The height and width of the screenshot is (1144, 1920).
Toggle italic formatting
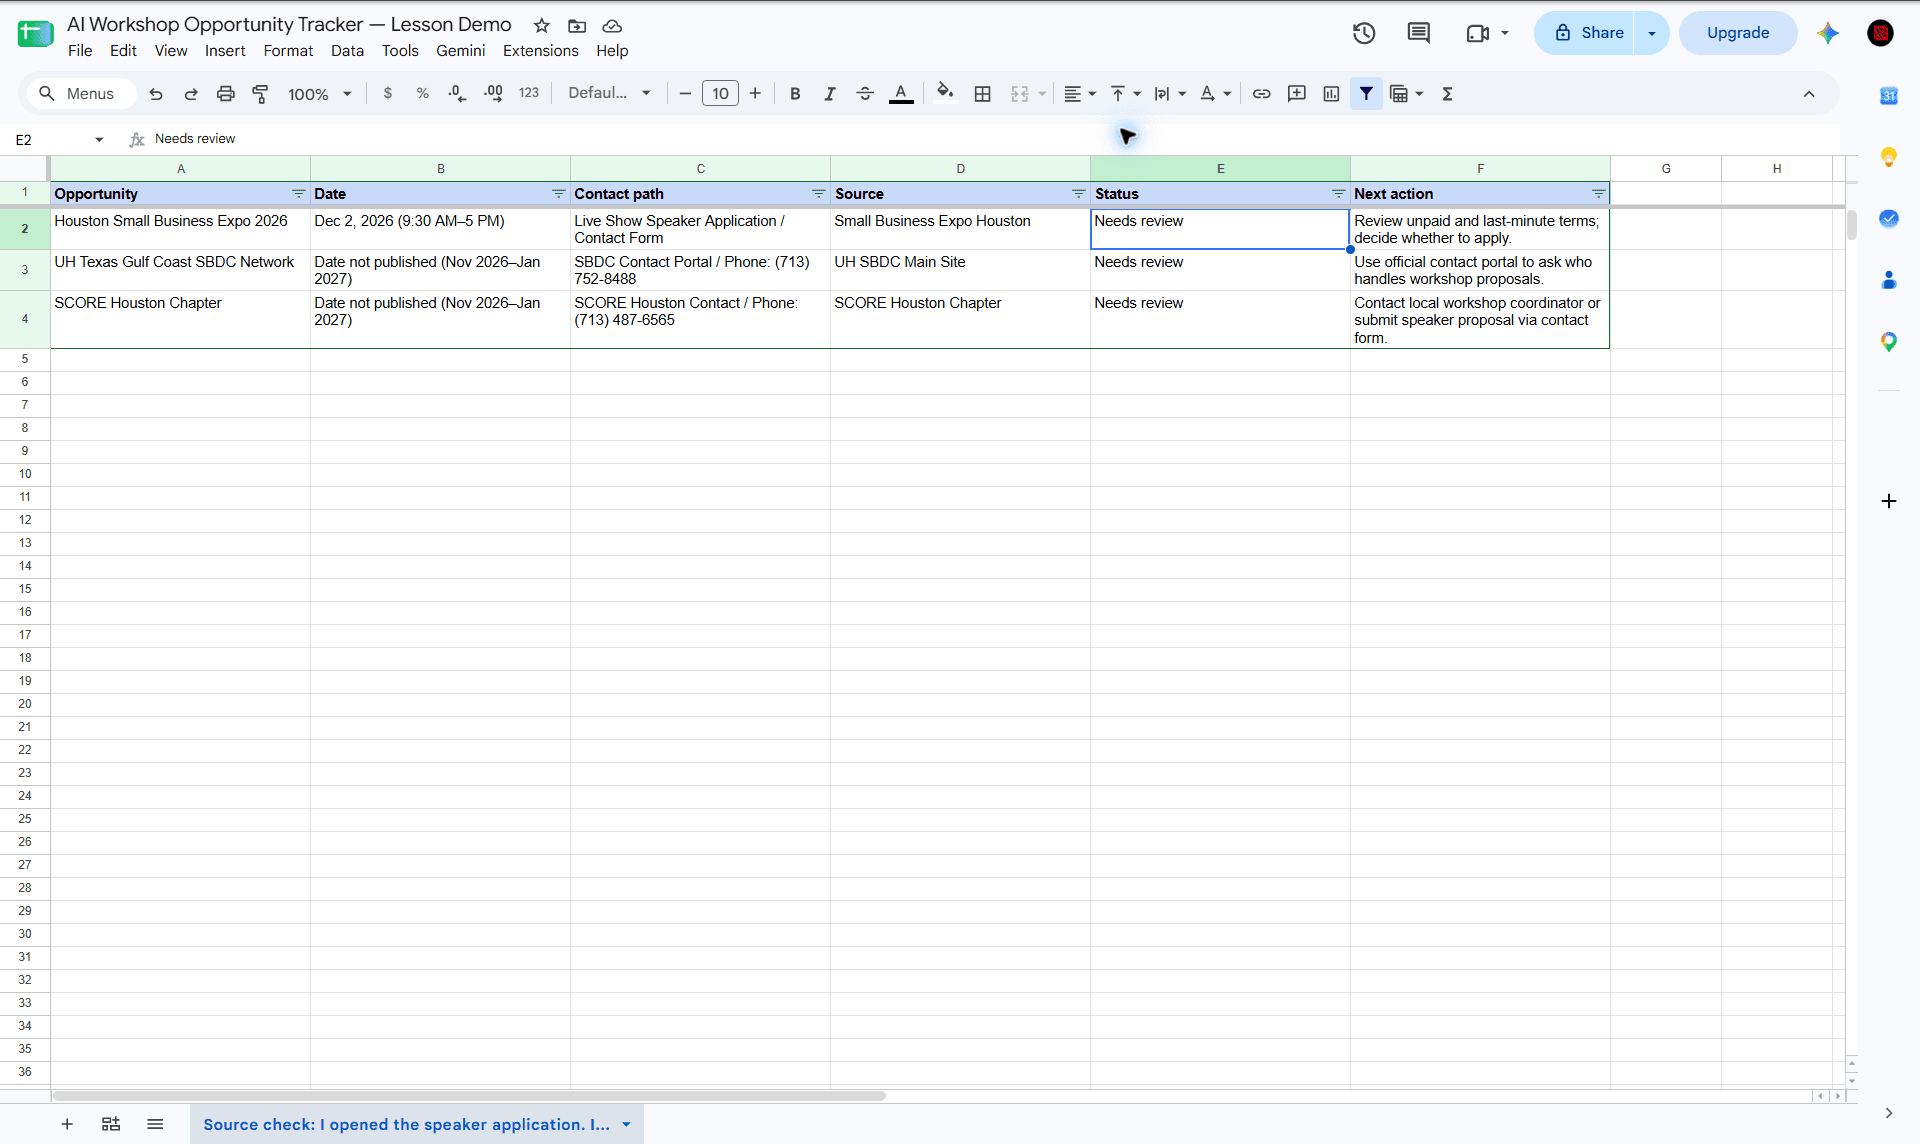click(x=830, y=94)
